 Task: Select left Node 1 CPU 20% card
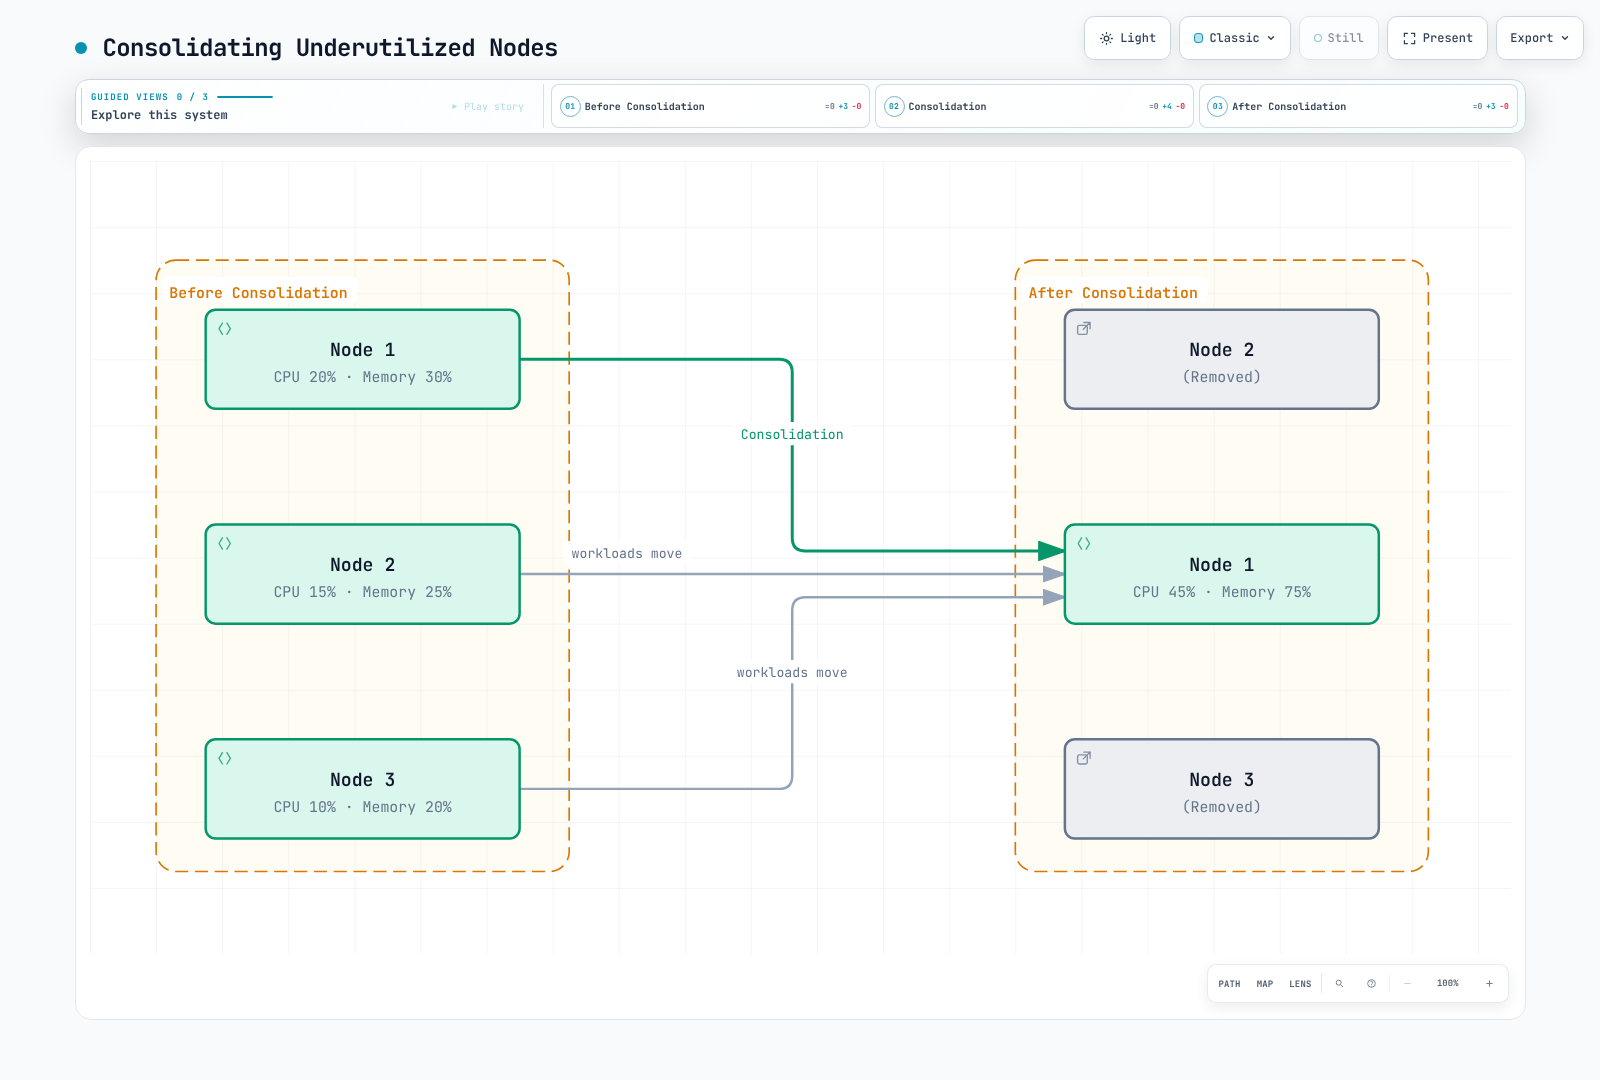(x=363, y=359)
